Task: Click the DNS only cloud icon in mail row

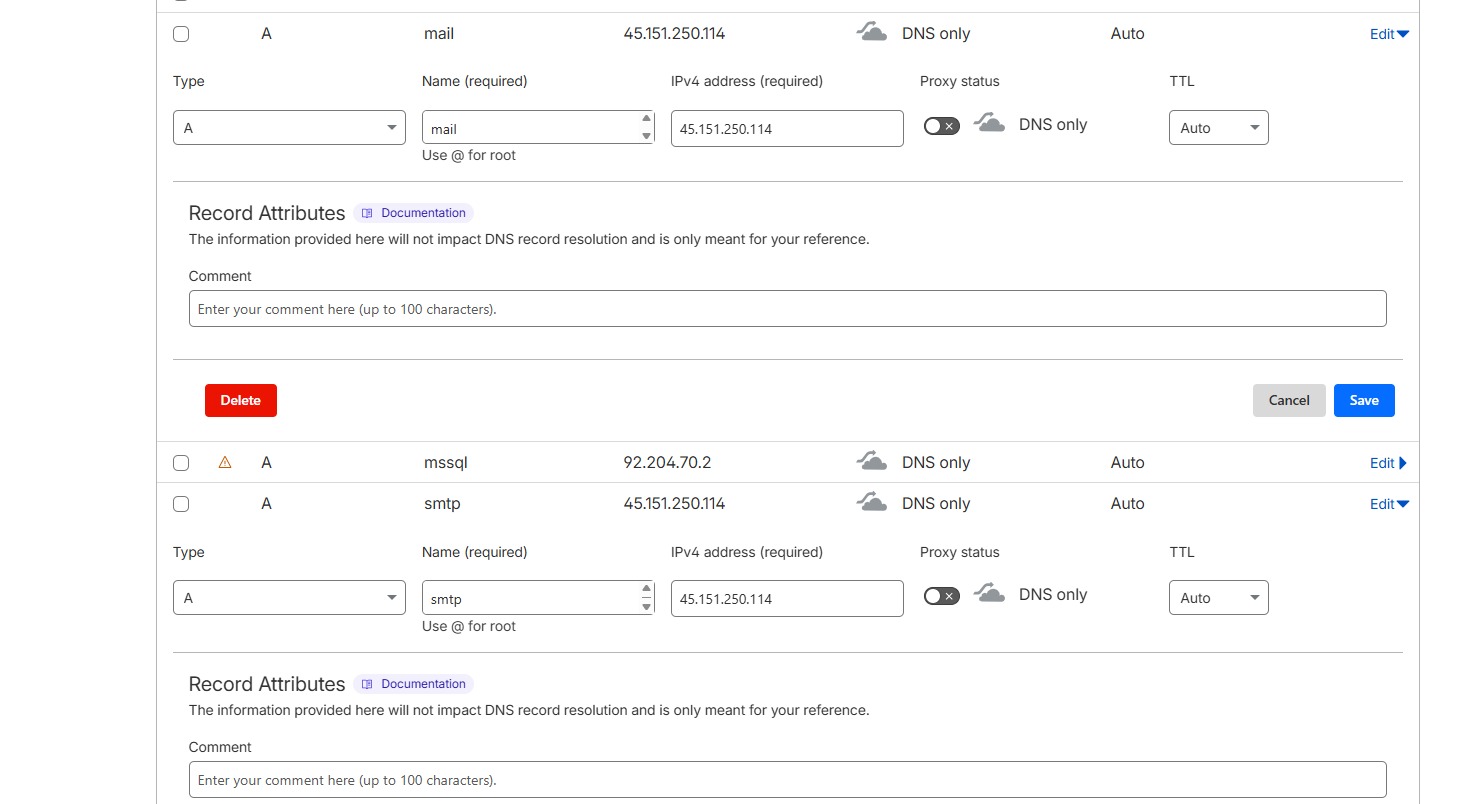Action: pyautogui.click(x=872, y=32)
